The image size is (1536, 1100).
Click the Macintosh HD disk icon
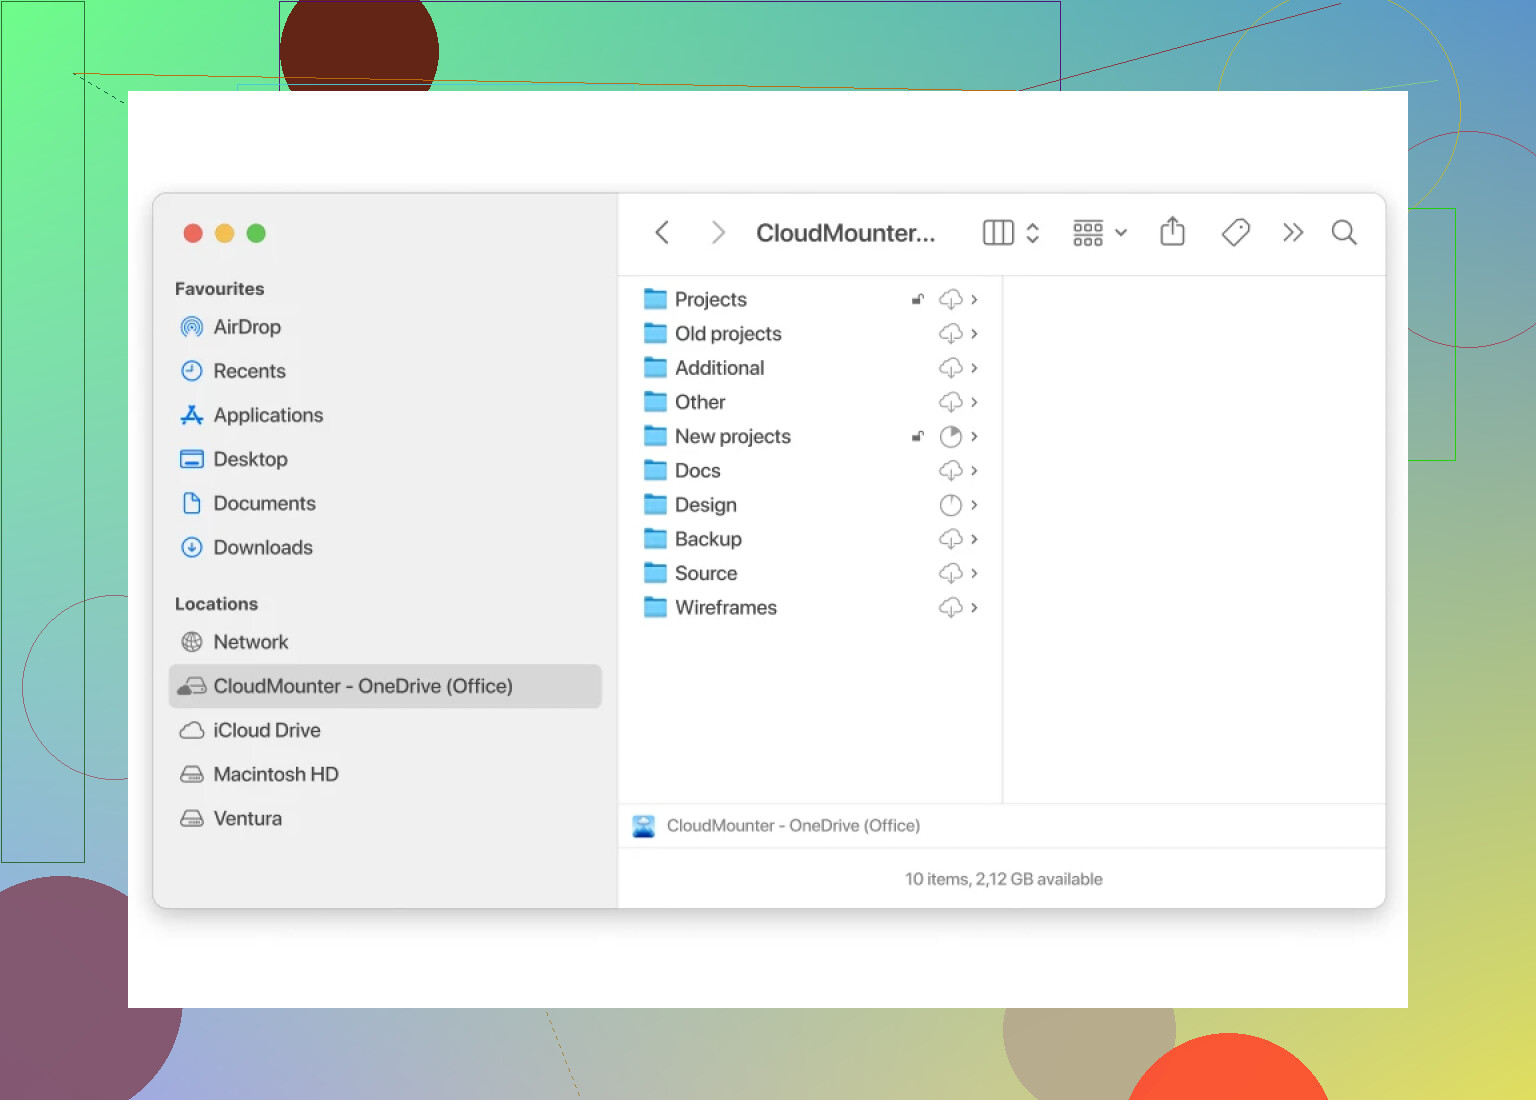pyautogui.click(x=191, y=774)
